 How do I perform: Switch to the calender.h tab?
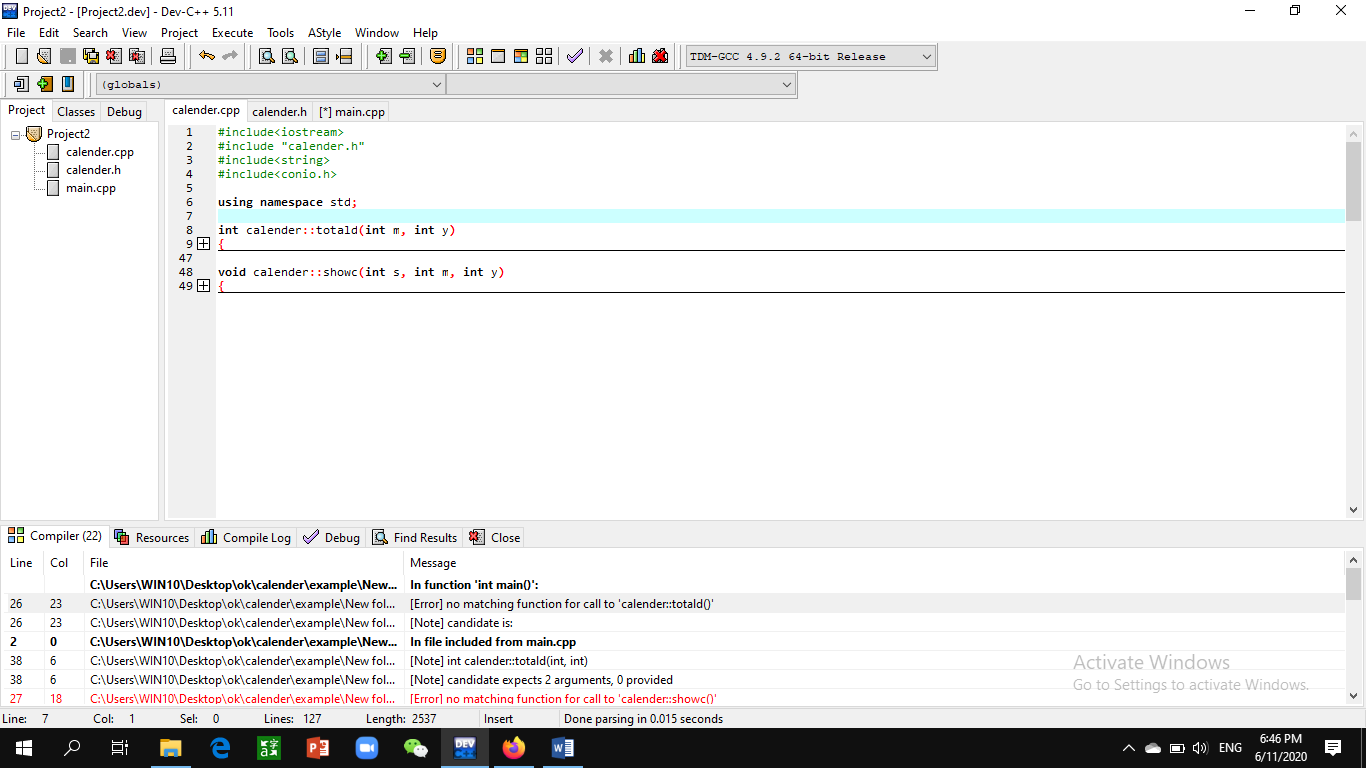(279, 111)
